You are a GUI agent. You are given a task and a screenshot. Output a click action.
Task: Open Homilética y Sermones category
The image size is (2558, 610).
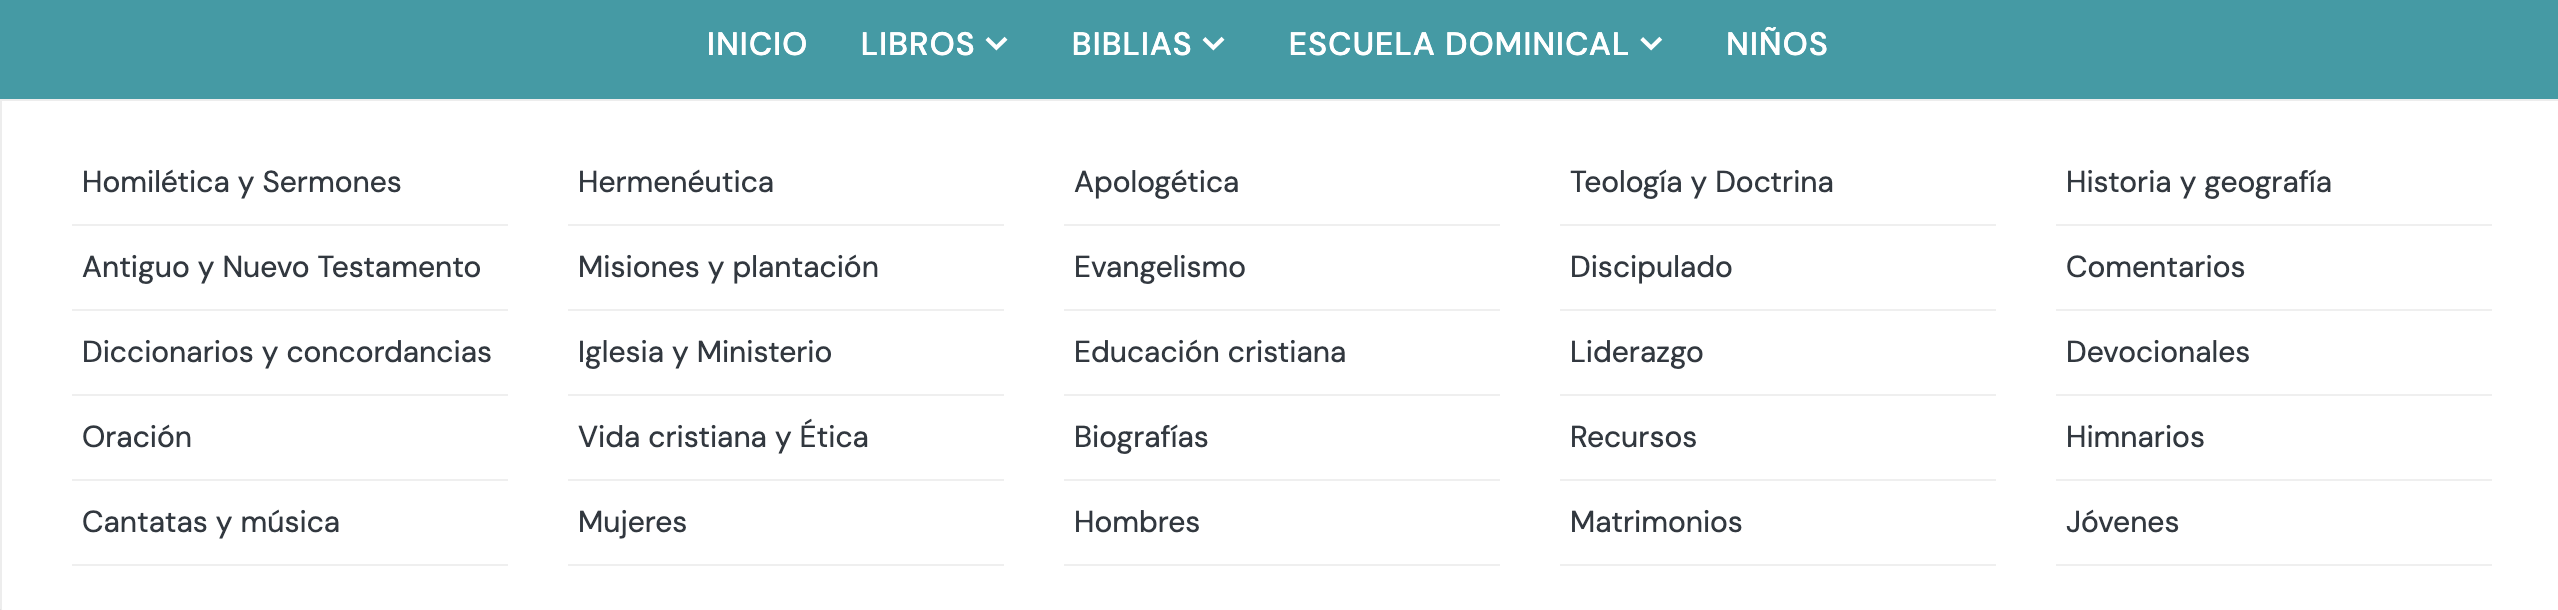(241, 182)
